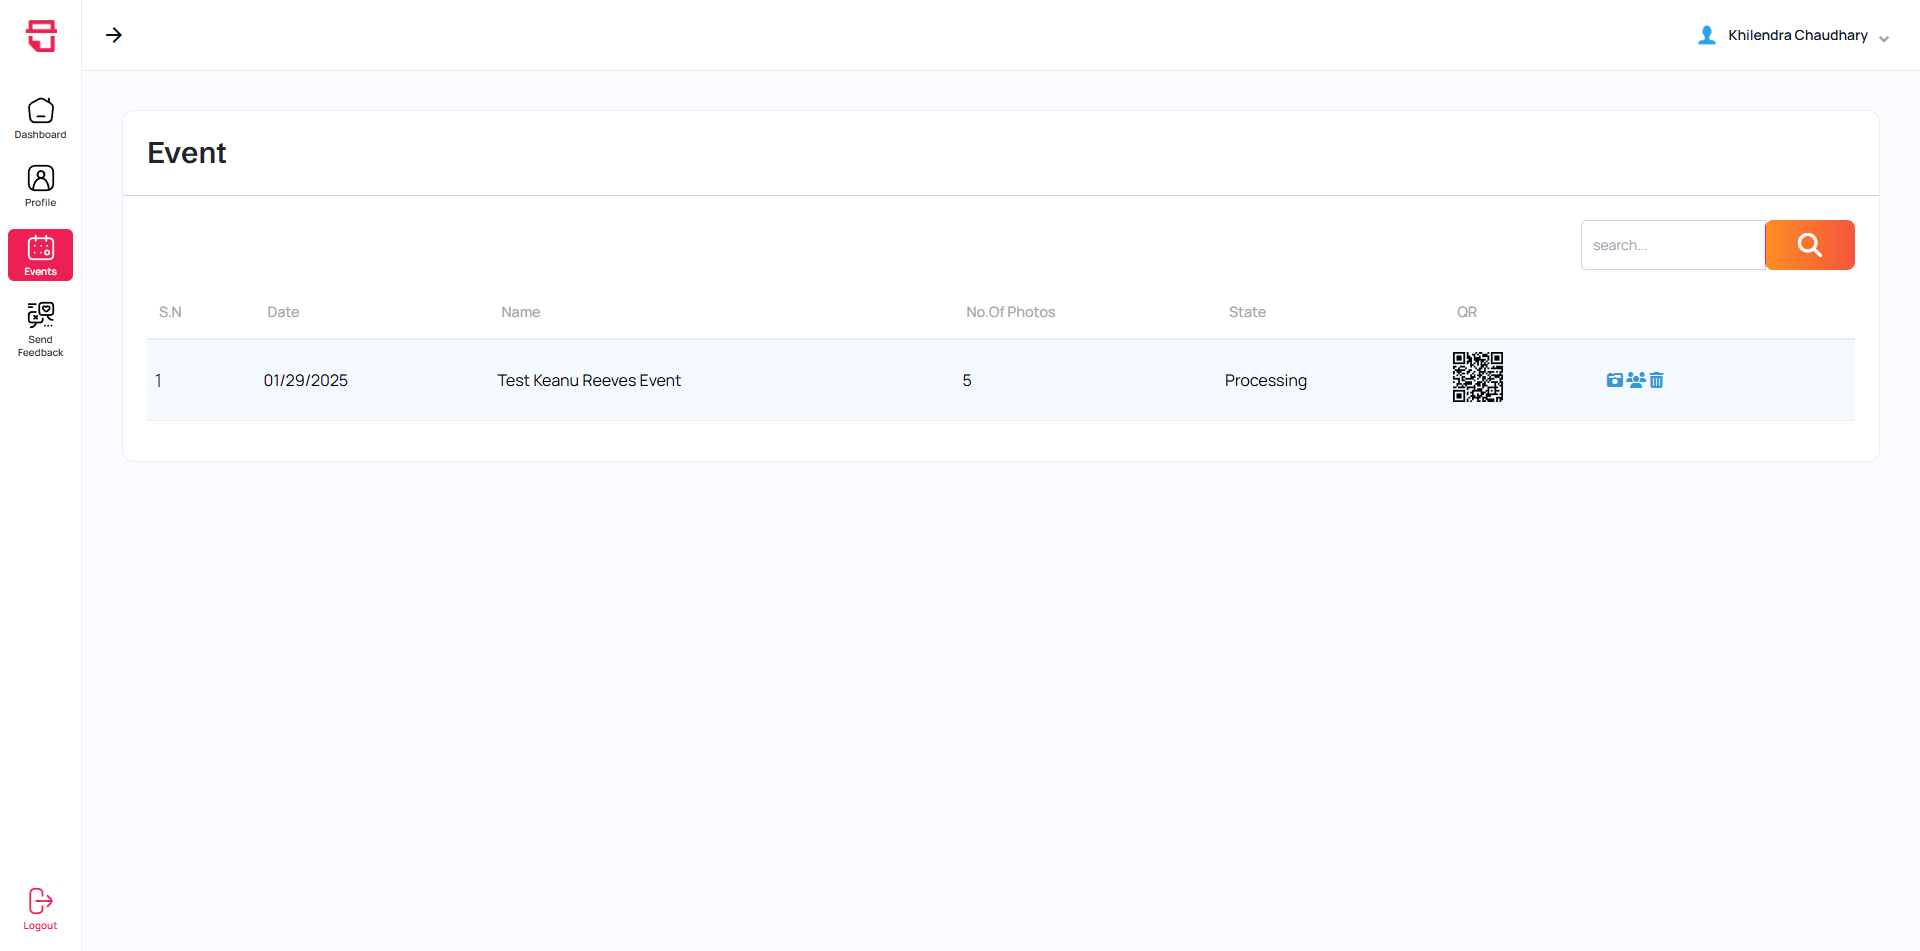The height and width of the screenshot is (951, 1920).
Task: Click the Khilendra Chaudhary account name
Action: [1797, 35]
